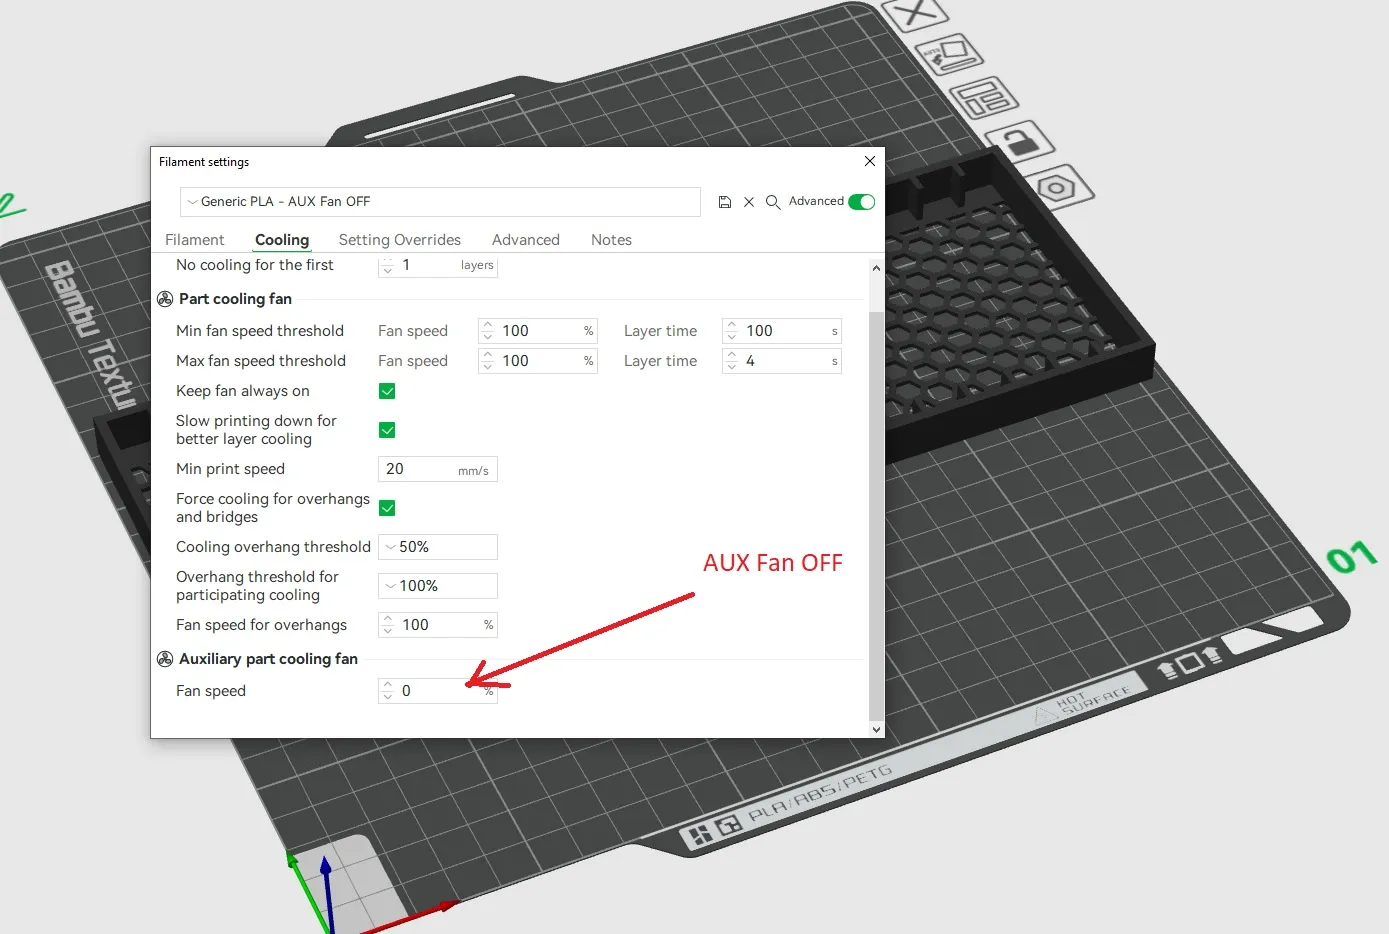Decrease Max fan speed threshold fan speed
The image size is (1389, 934).
tap(488, 367)
